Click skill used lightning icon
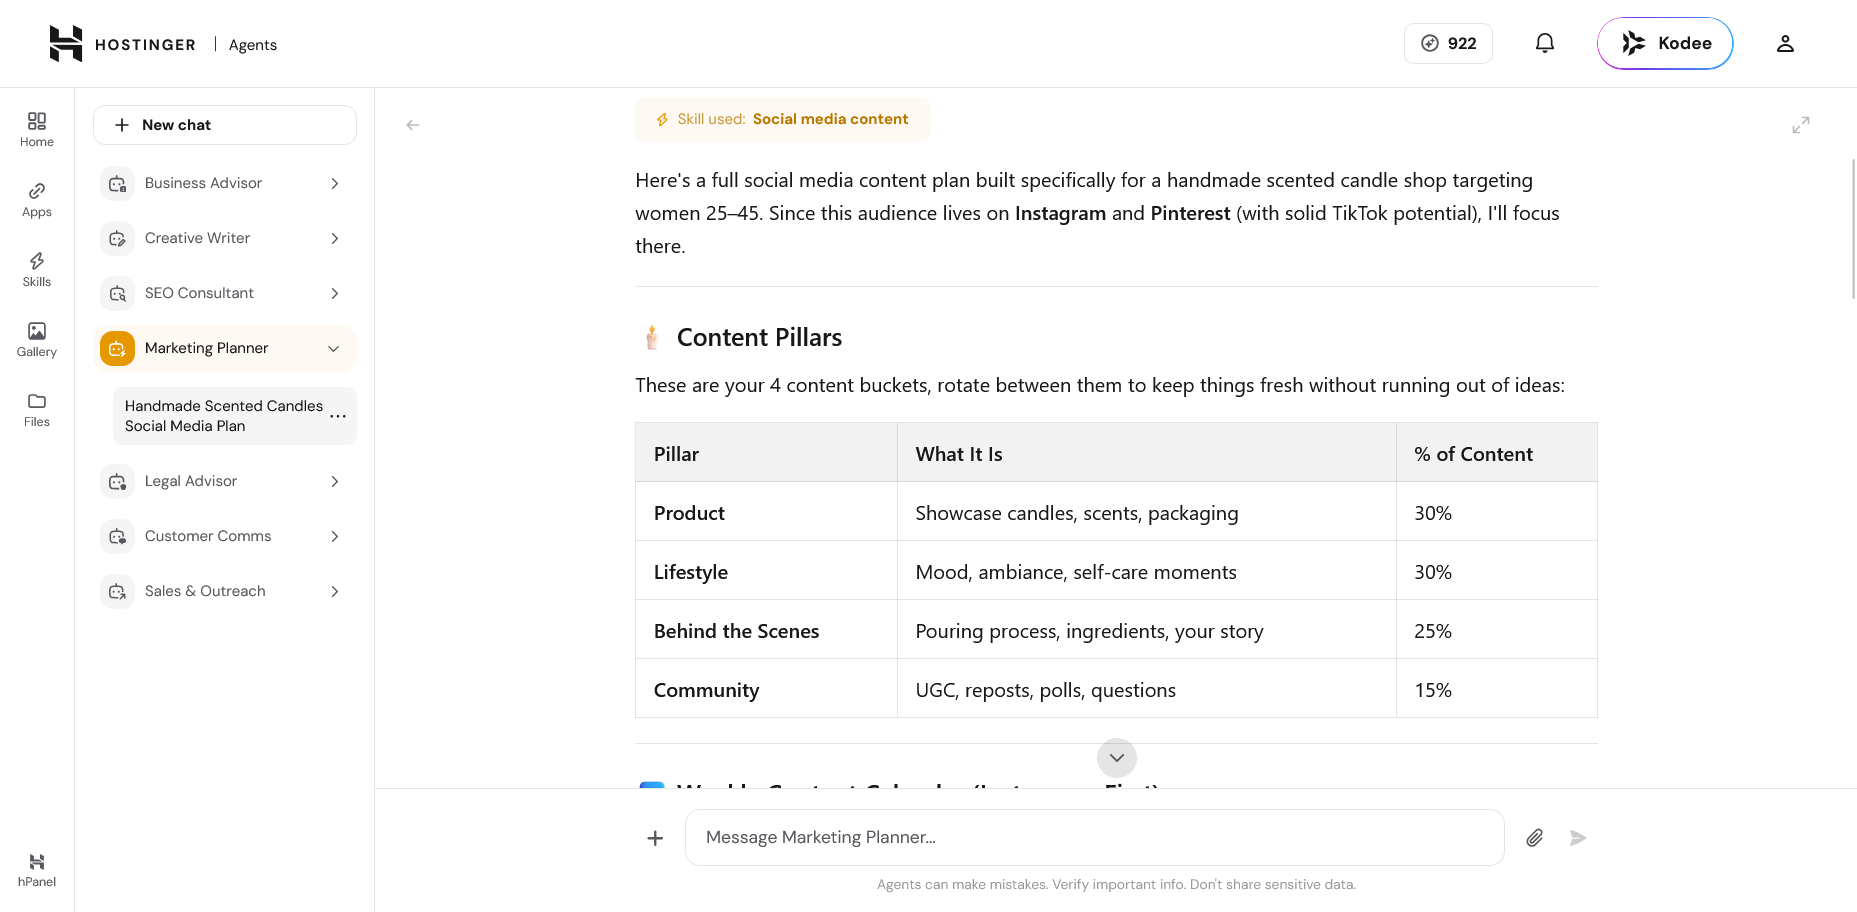Image resolution: width=1857 pixels, height=912 pixels. (x=662, y=120)
